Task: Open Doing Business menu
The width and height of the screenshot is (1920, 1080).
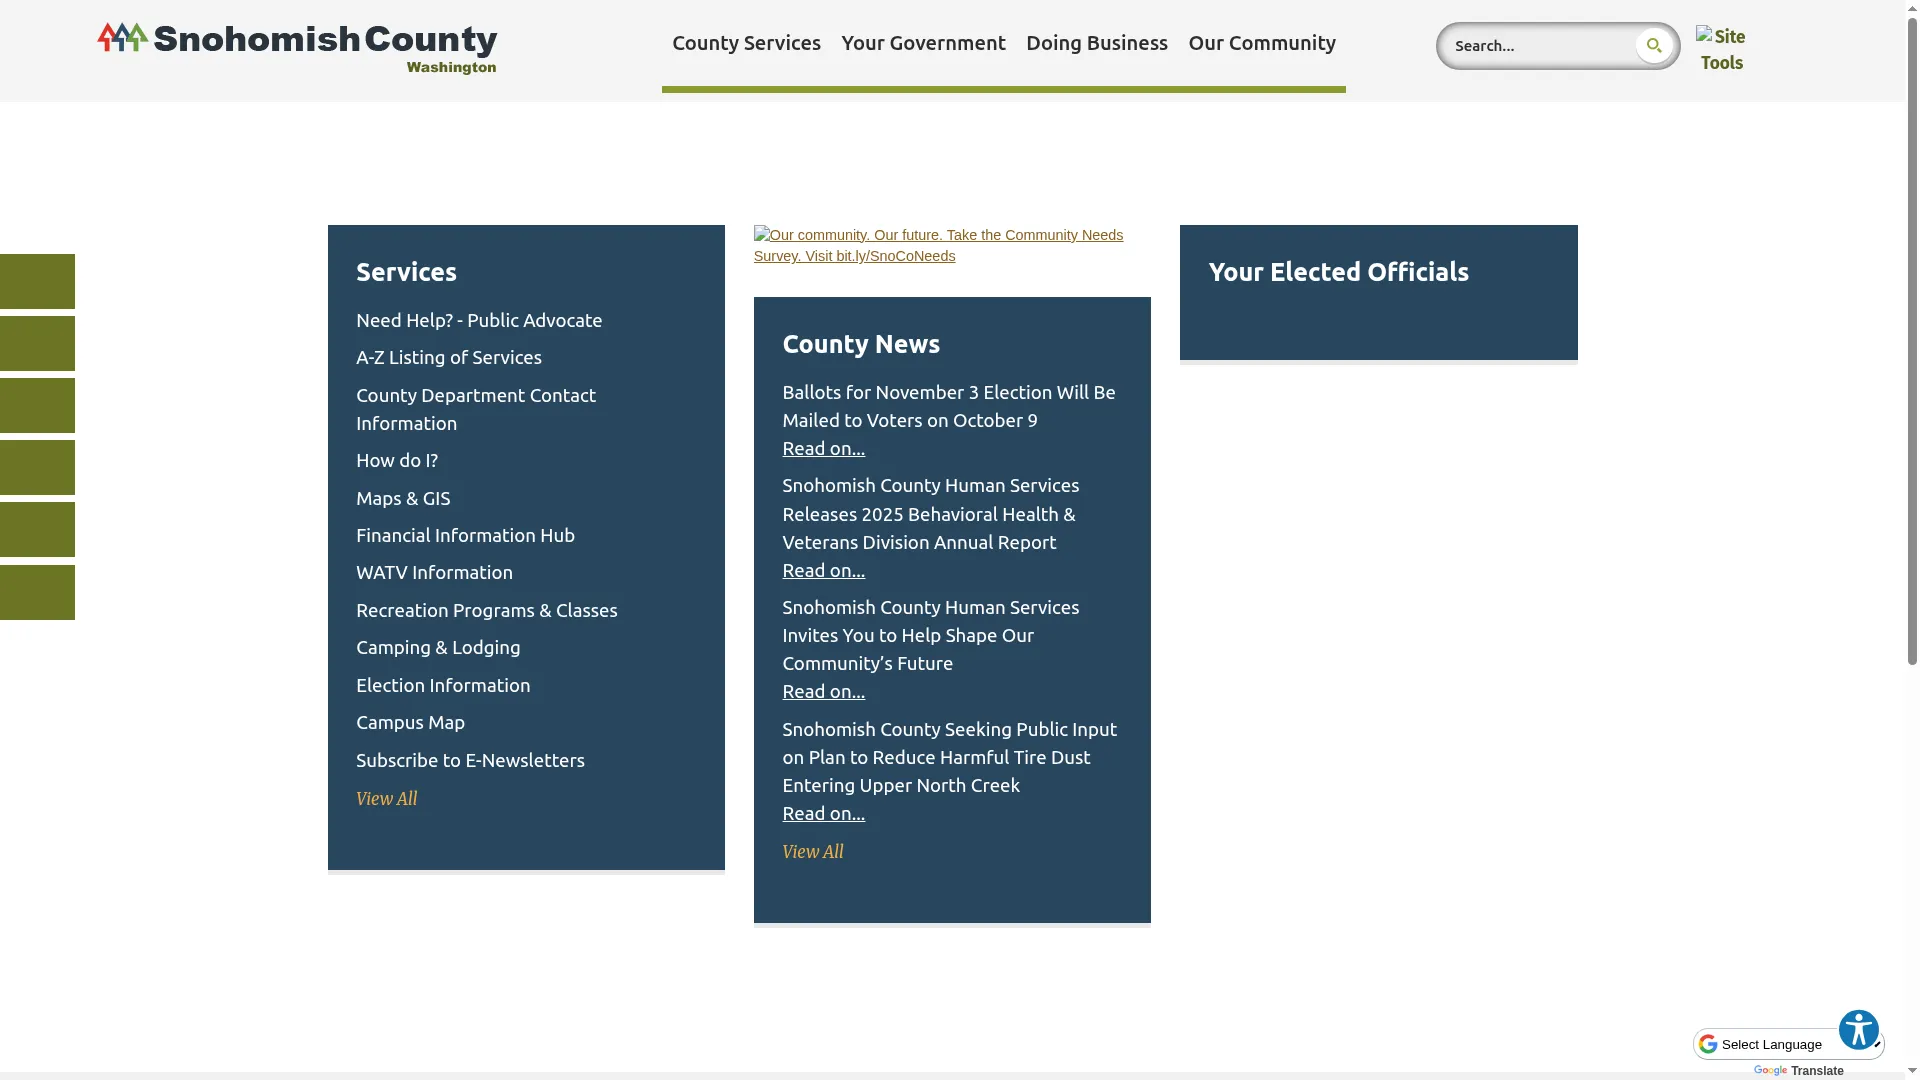Action: (x=1097, y=43)
